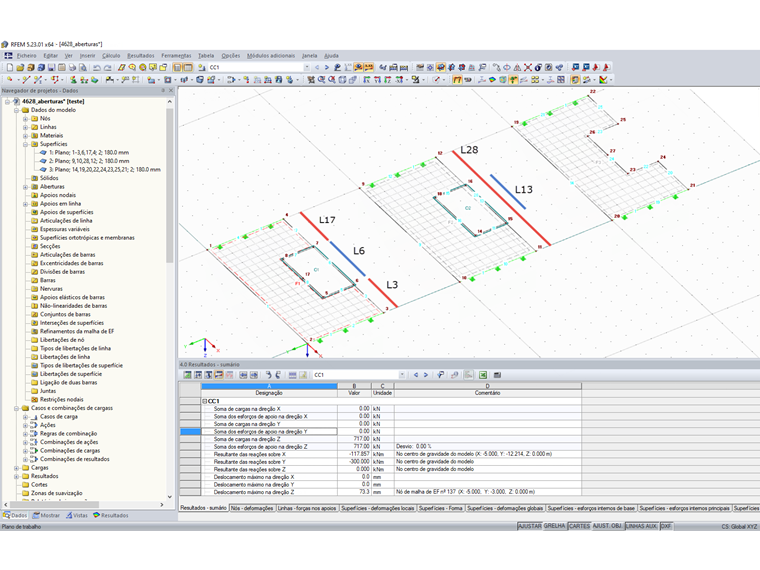Toggle GRELHA grid in status bar
Screen dimensions: 760x570
coord(554,526)
